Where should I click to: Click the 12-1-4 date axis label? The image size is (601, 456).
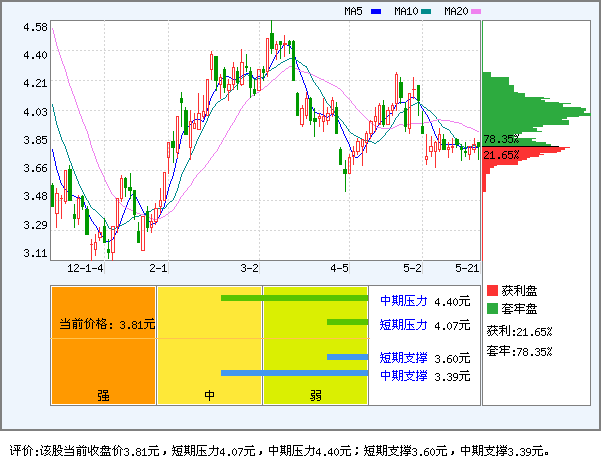tap(85, 268)
